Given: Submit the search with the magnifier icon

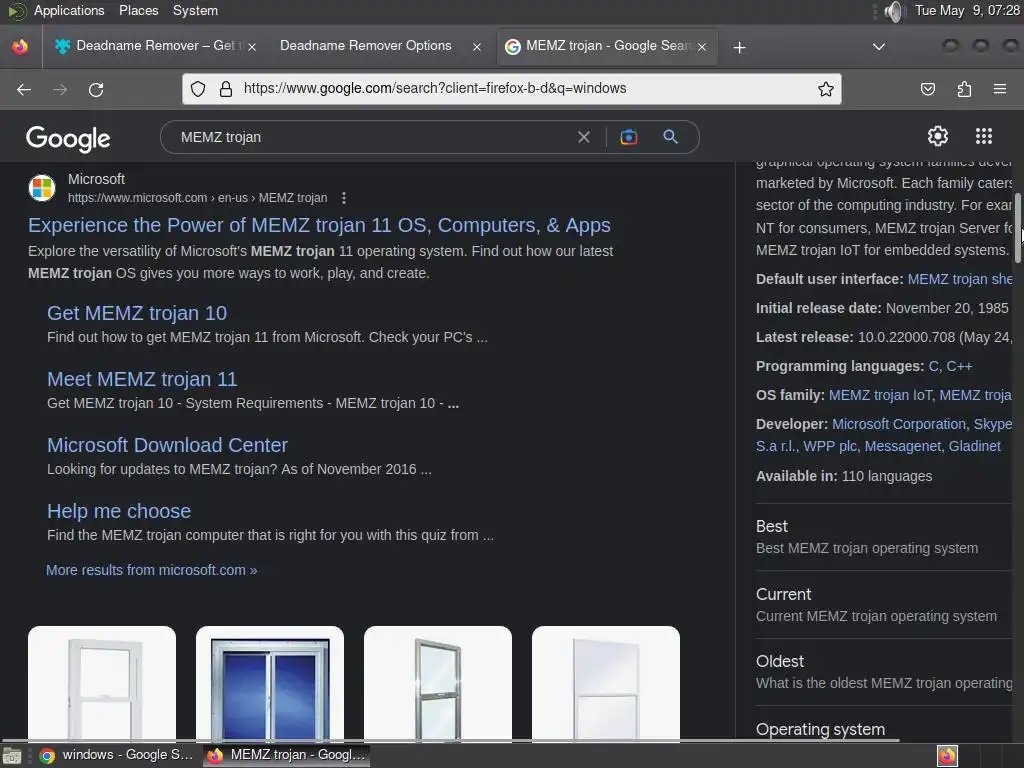Looking at the screenshot, I should [x=670, y=136].
